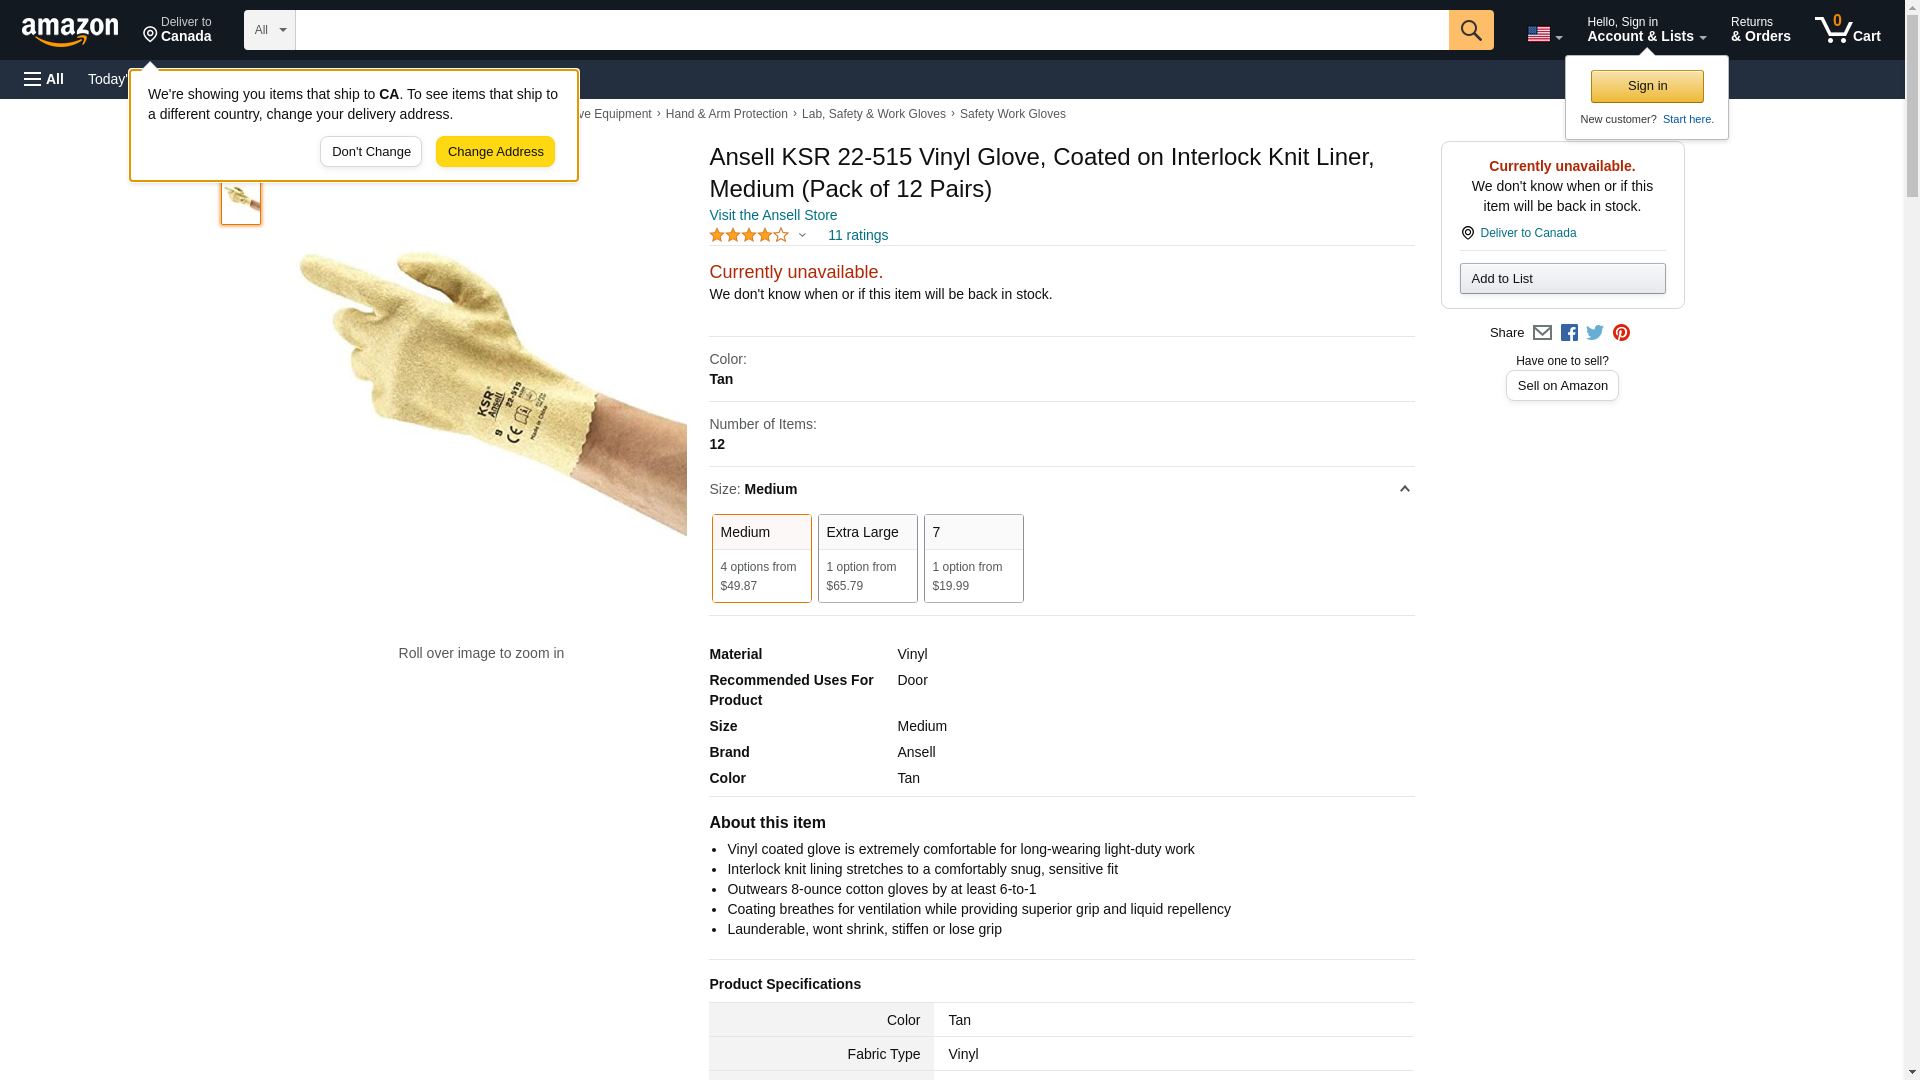The width and height of the screenshot is (1920, 1080).
Task: Share on Facebook icon
Action: (1569, 333)
